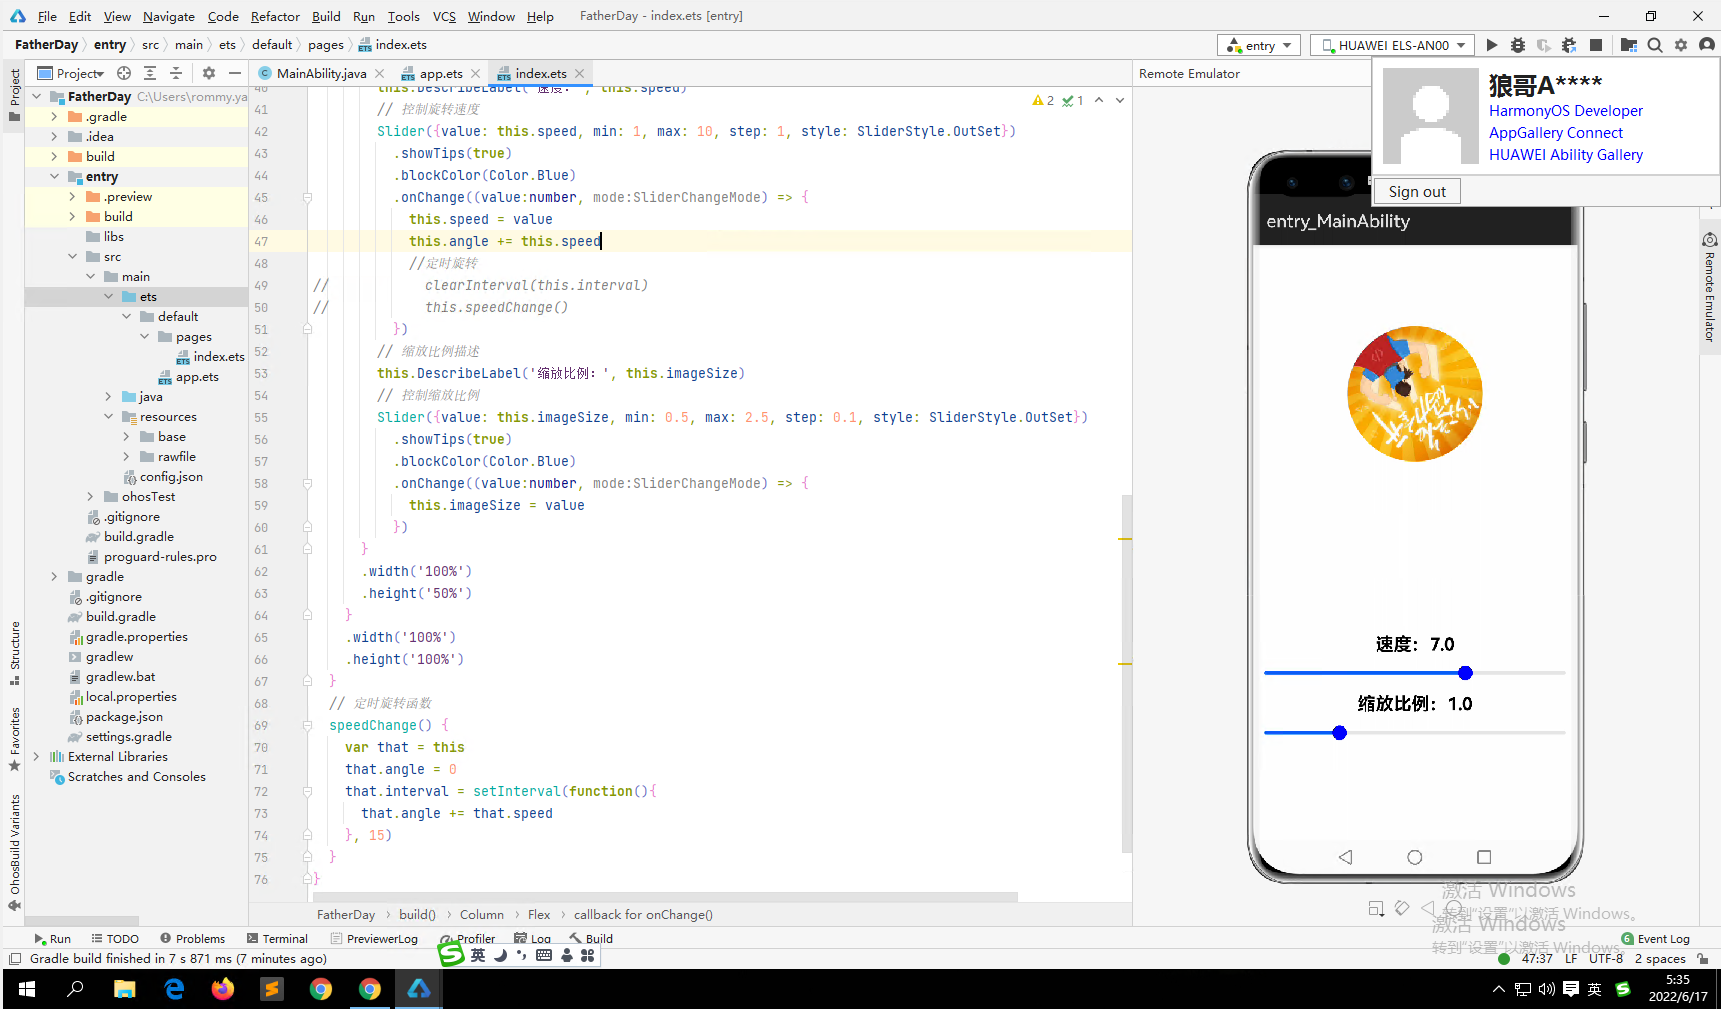Open HUAWEI ELS-AN00 device dropdown
The width and height of the screenshot is (1721, 1009).
coord(1393,45)
